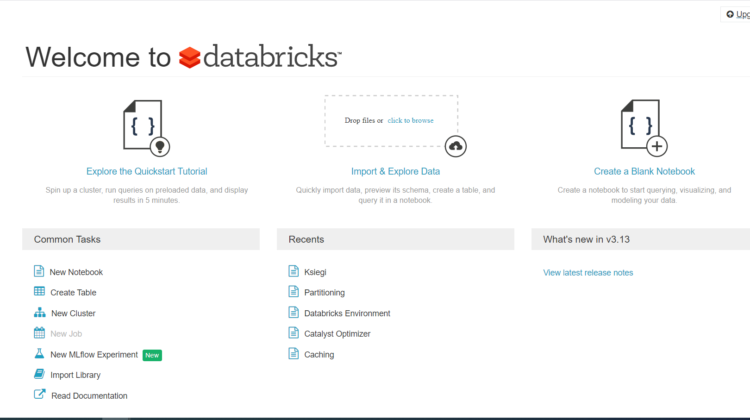This screenshot has height=420, width=750.
Task: Click the New Notebook document icon
Action: click(x=39, y=271)
